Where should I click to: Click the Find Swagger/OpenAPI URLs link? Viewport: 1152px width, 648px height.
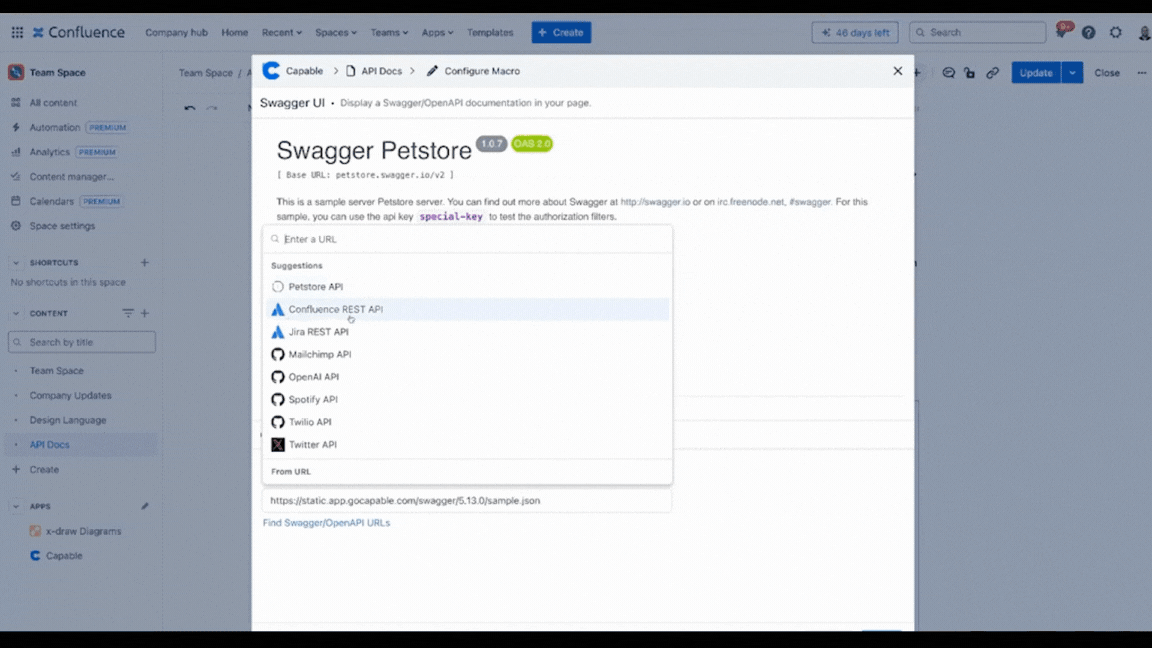point(326,522)
